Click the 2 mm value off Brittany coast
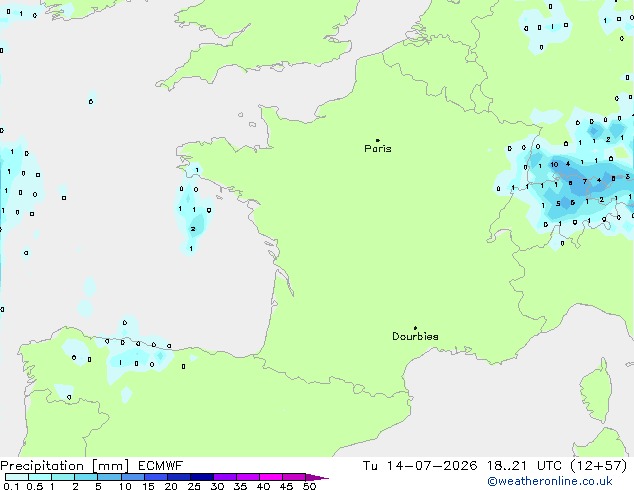The height and width of the screenshot is (490, 634). [193, 229]
